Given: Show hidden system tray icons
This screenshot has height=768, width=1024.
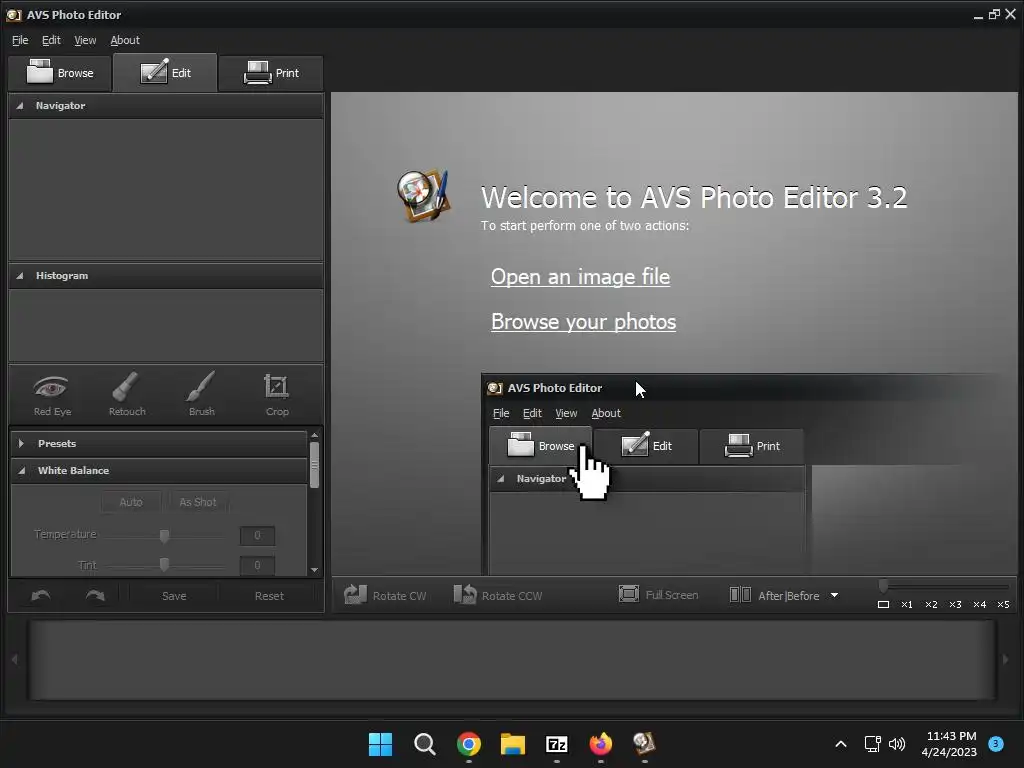Looking at the screenshot, I should (841, 744).
